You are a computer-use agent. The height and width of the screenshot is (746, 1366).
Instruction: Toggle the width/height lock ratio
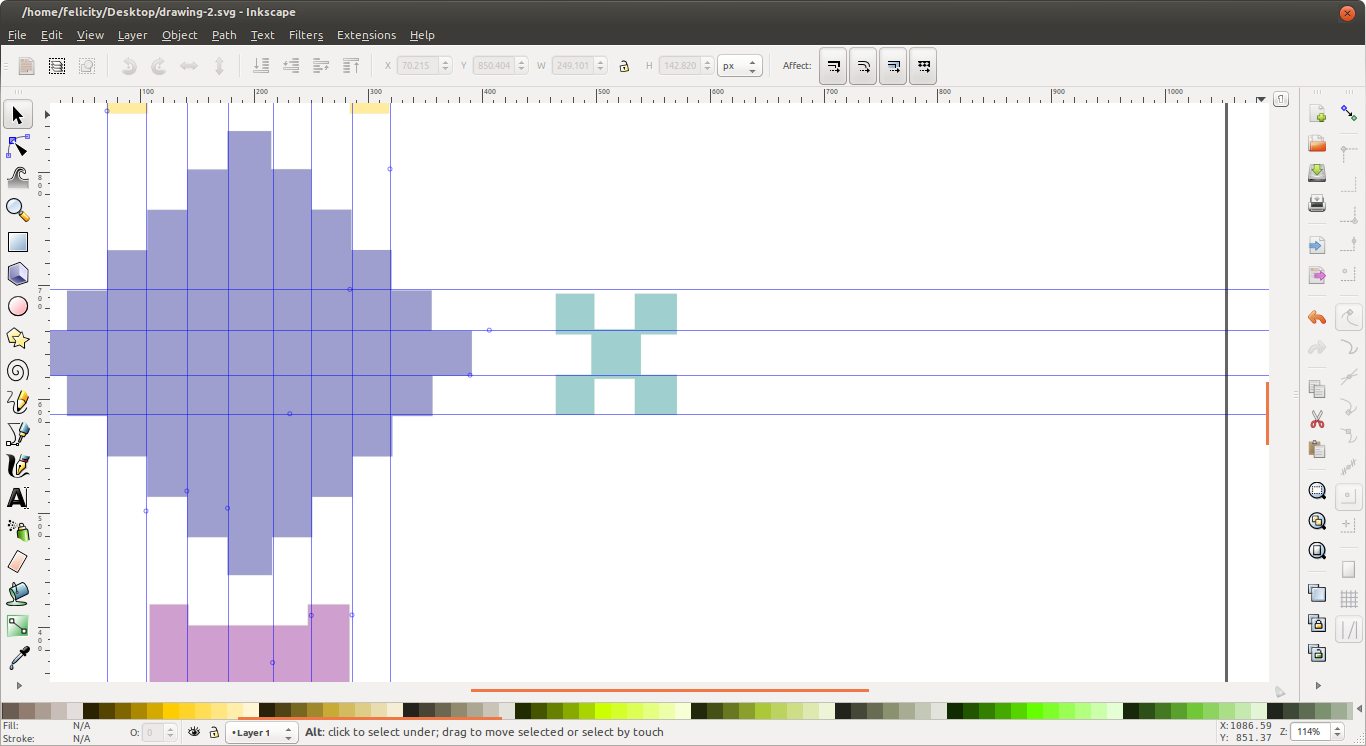(624, 66)
